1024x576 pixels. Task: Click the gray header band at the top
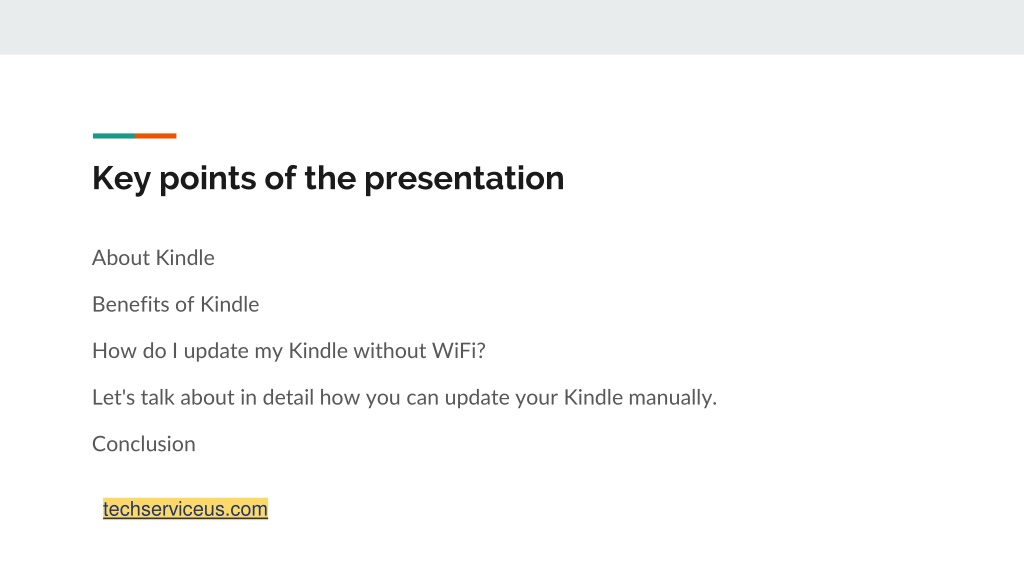click(512, 27)
